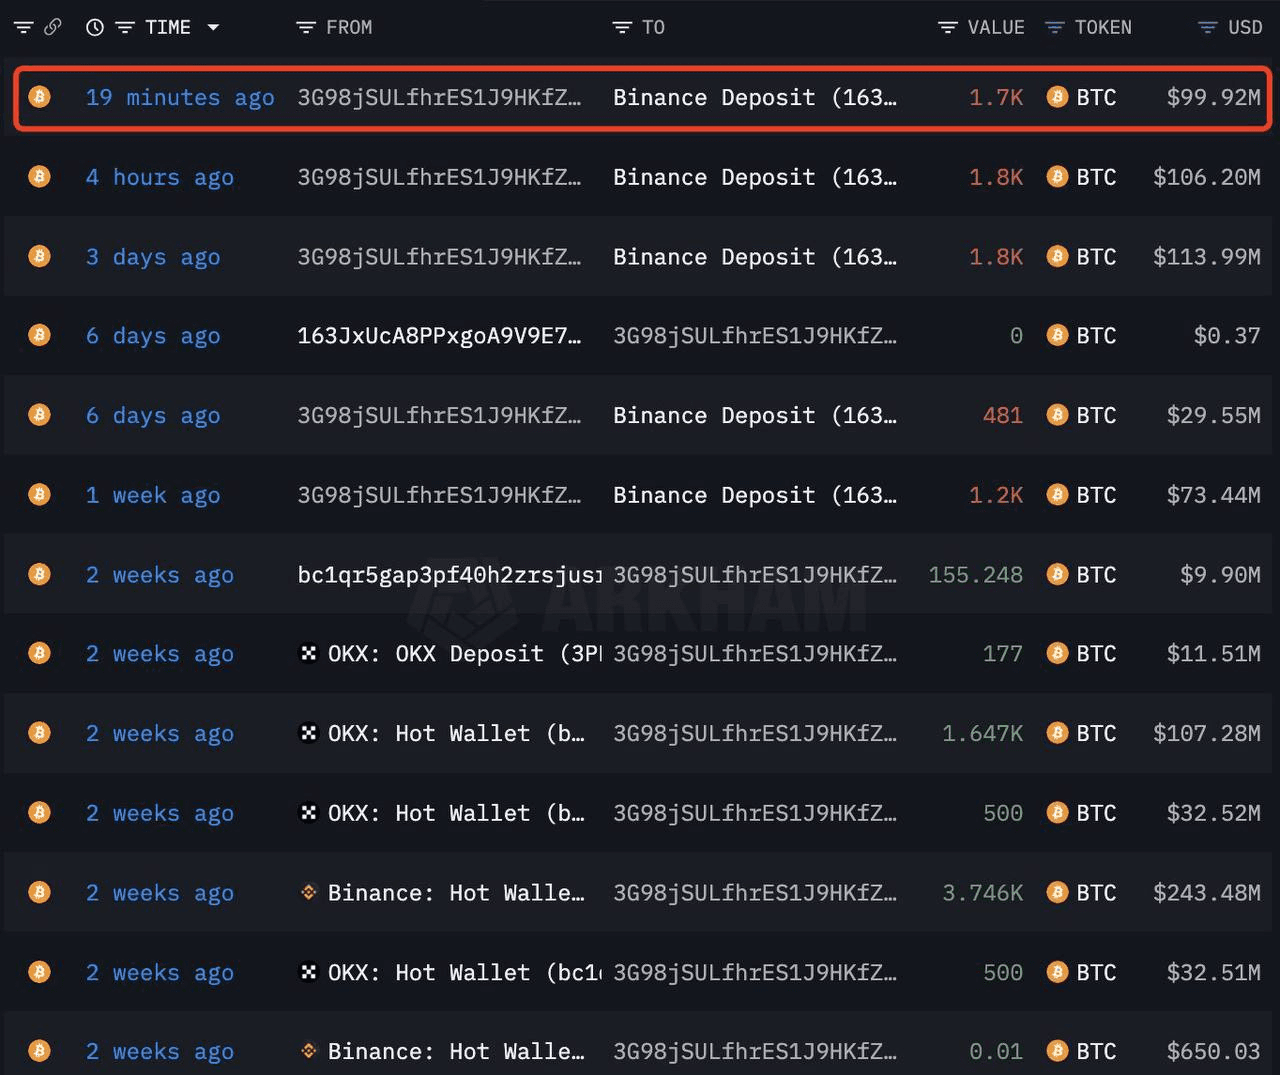1280x1075 pixels.
Task: Click the BTC token icon on $29.55M row
Action: (x=1057, y=415)
